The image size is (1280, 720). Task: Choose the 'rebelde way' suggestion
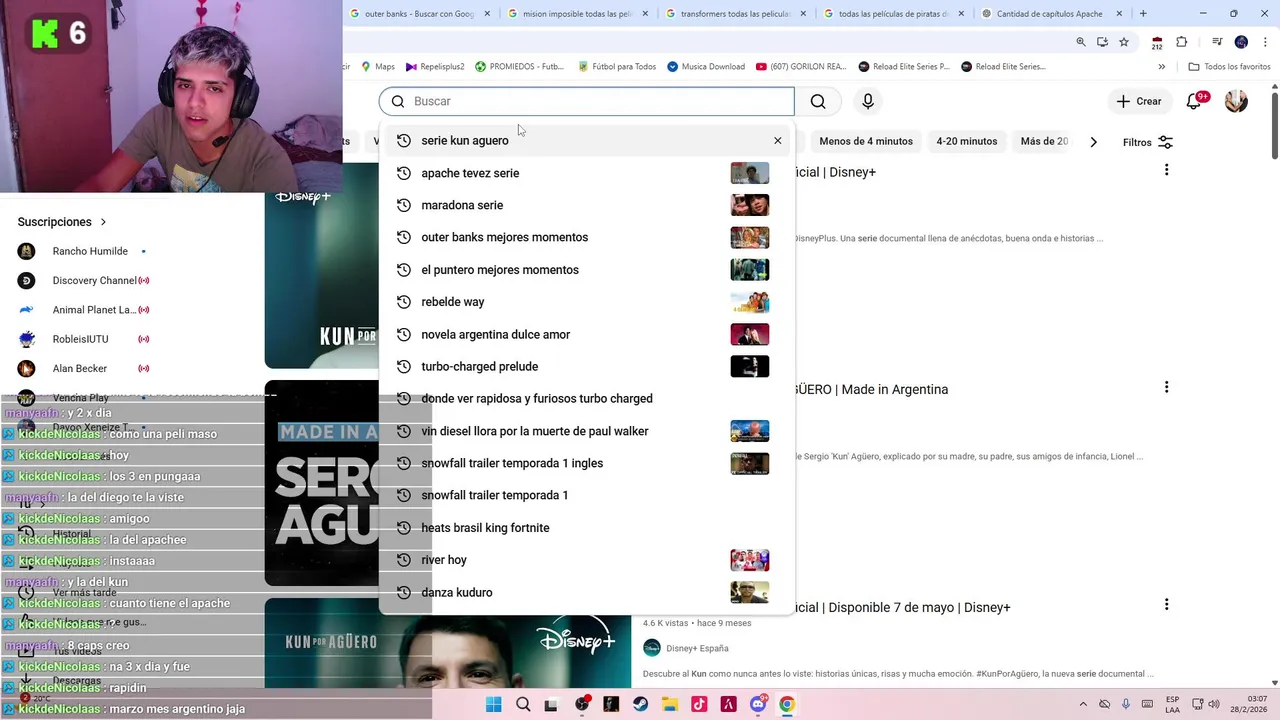[586, 302]
